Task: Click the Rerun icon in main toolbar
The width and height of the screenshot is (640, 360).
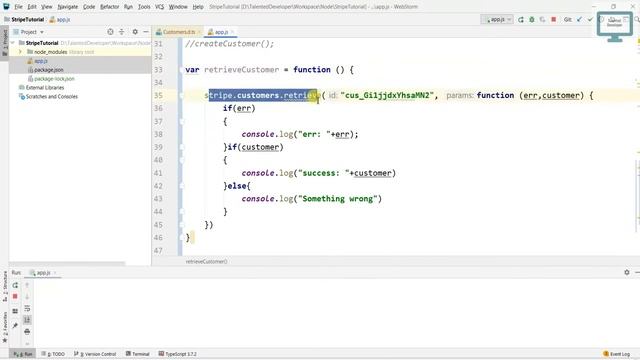Action: pos(521,20)
